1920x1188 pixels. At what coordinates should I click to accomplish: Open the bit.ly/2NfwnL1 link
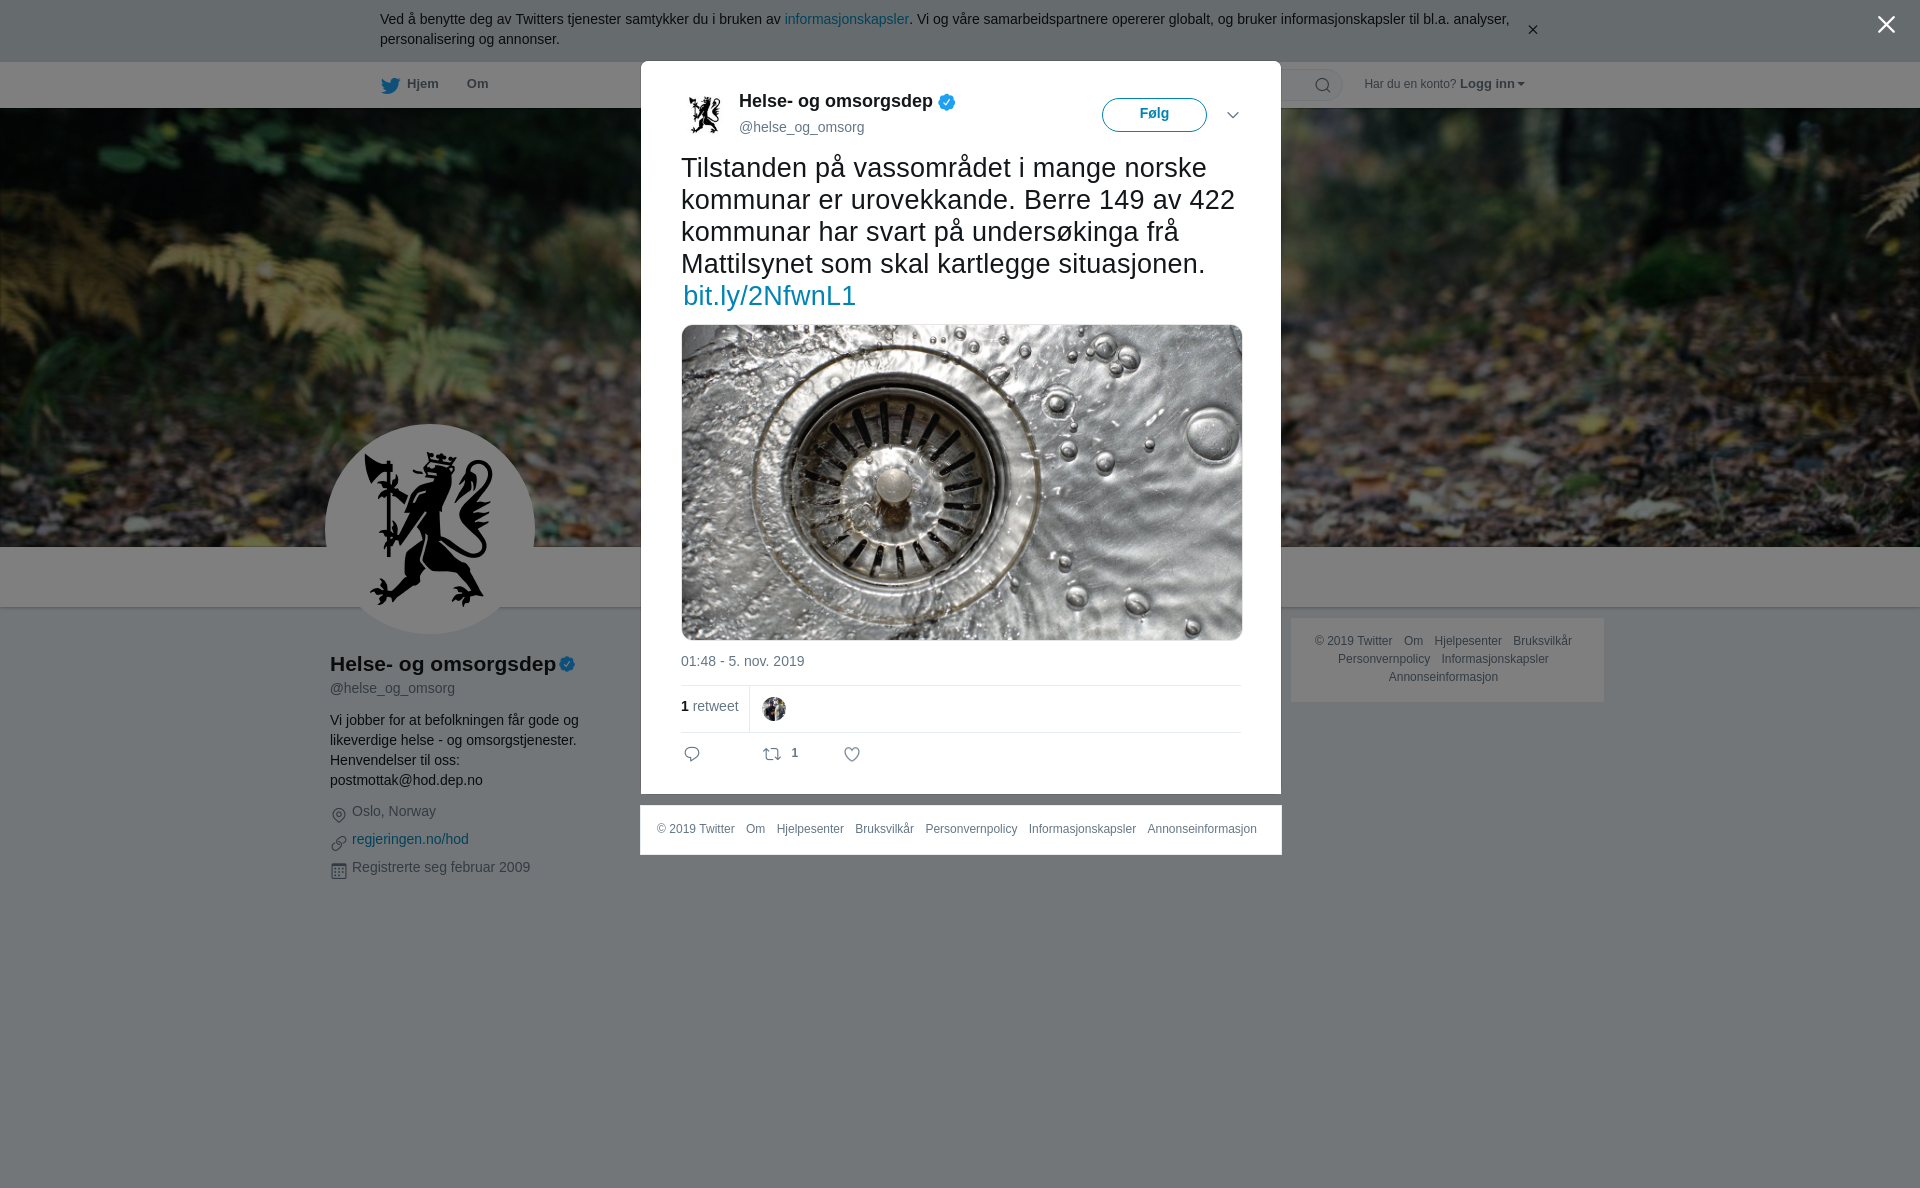pos(769,296)
